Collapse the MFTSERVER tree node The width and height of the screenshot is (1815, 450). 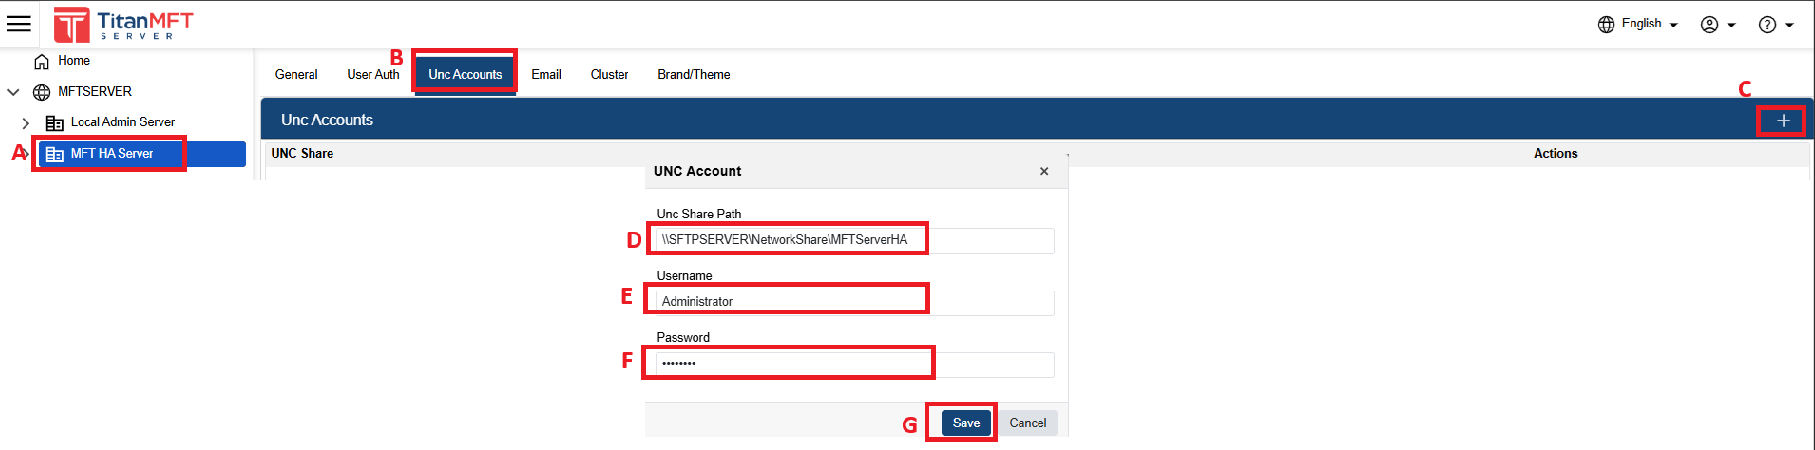(x=14, y=92)
